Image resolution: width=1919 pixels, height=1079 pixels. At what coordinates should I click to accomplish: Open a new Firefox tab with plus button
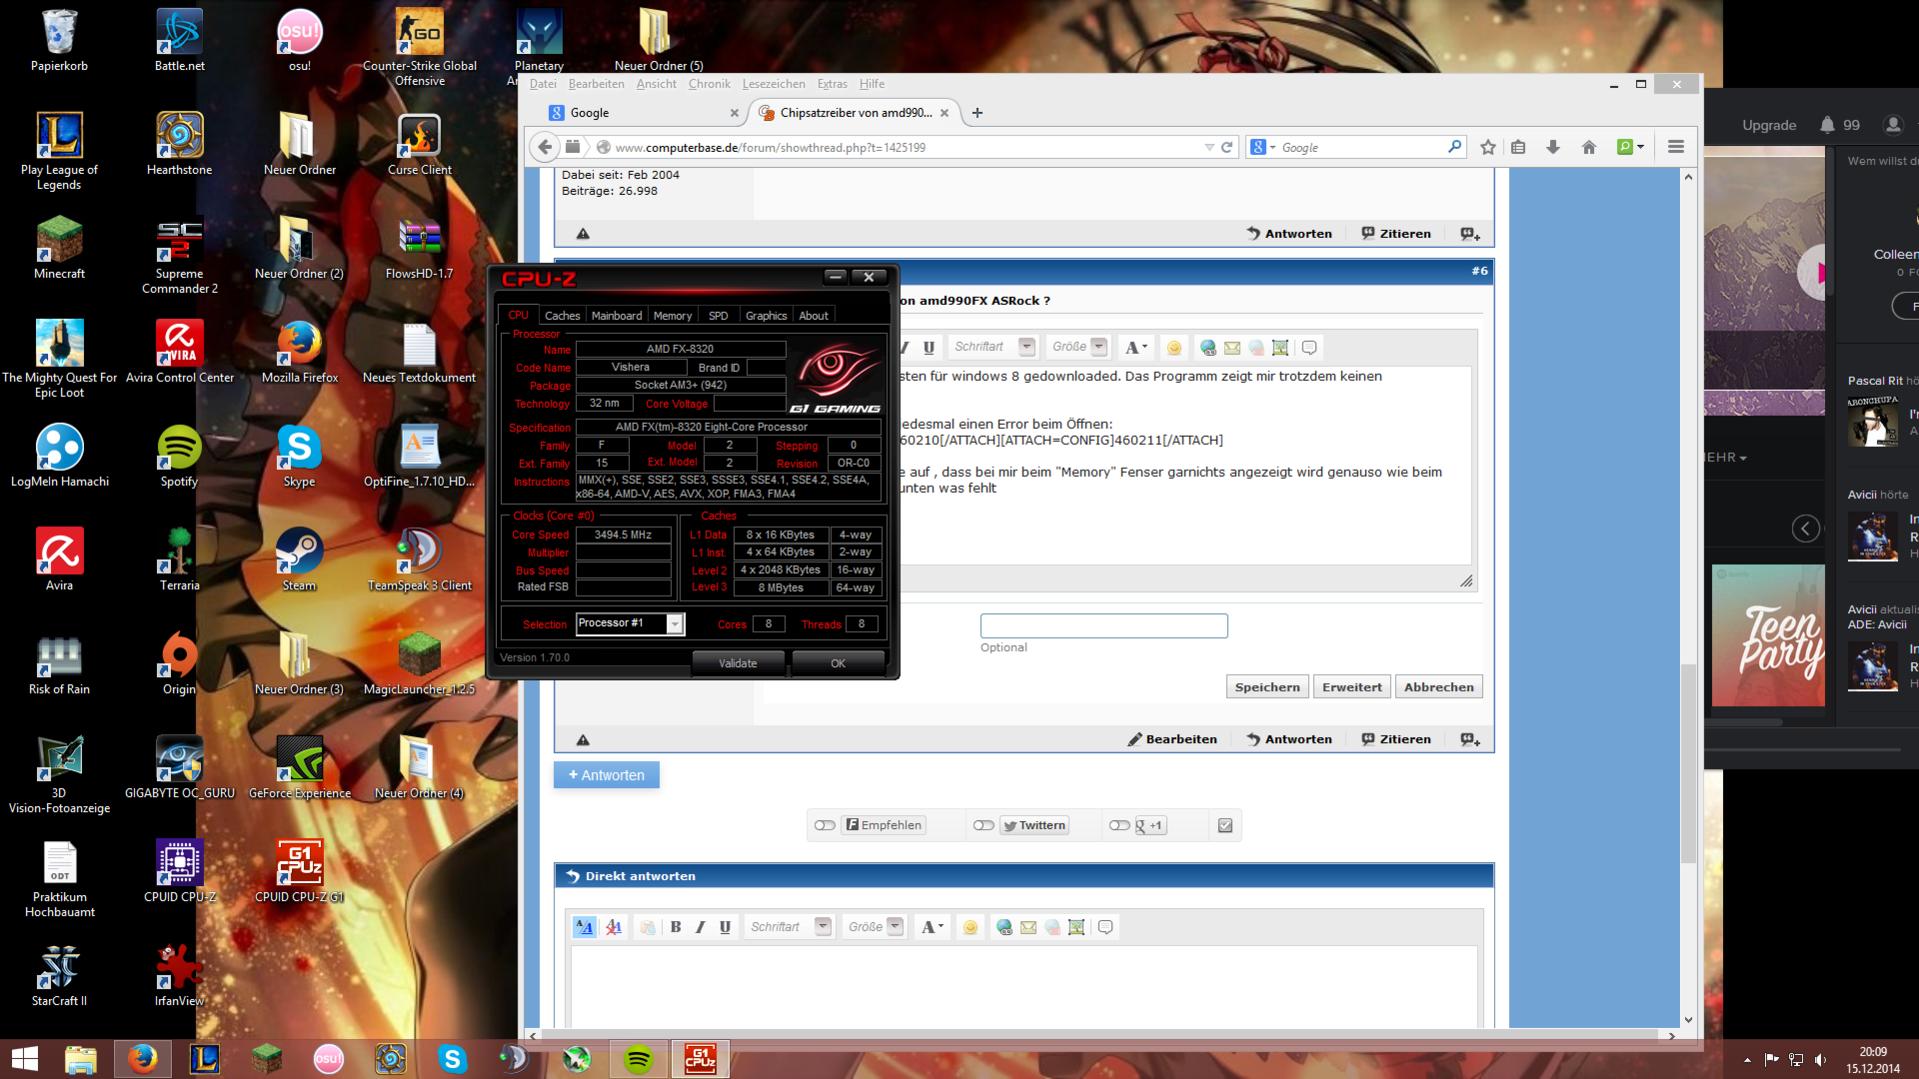[x=977, y=113]
